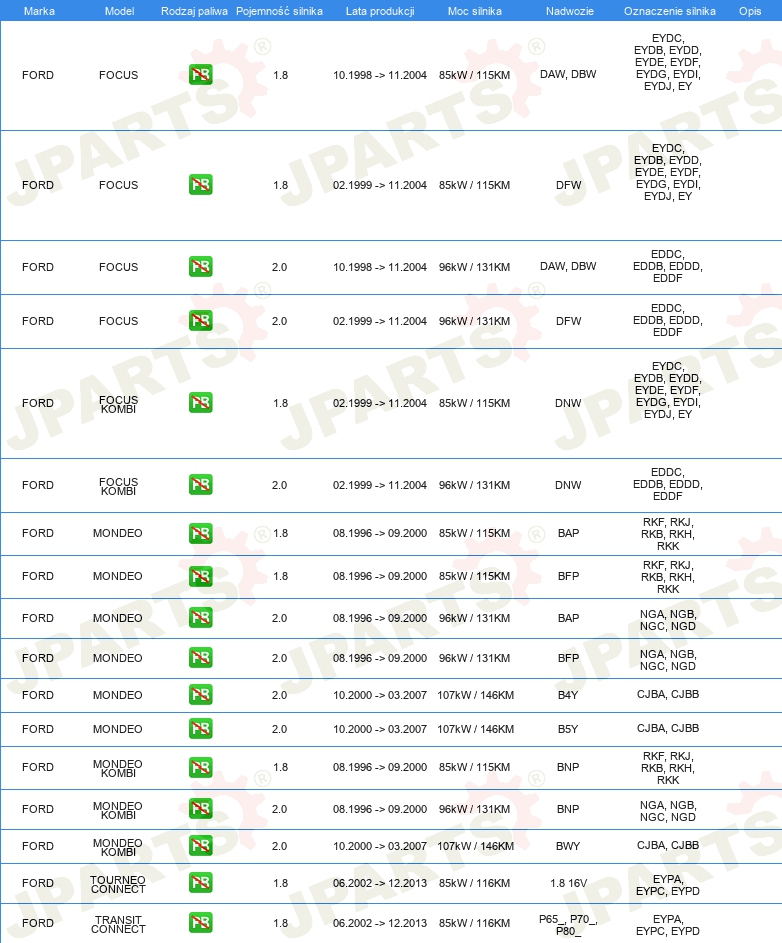The image size is (782, 943).
Task: Click 'CJBA, CJBB' in the B4Y row
Action: pyautogui.click(x=668, y=694)
